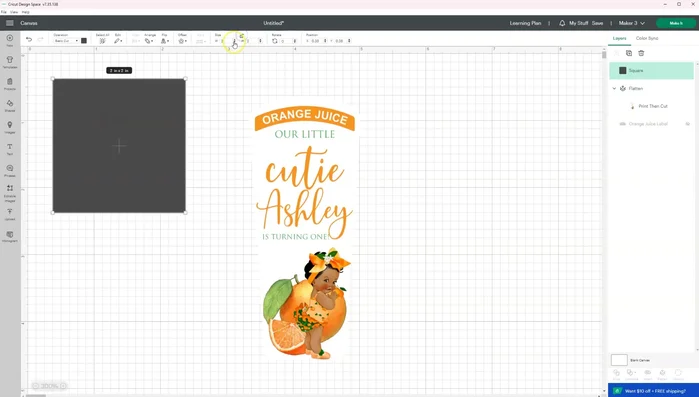Open the Arrange dropdown
699x397 pixels.
tap(149, 41)
